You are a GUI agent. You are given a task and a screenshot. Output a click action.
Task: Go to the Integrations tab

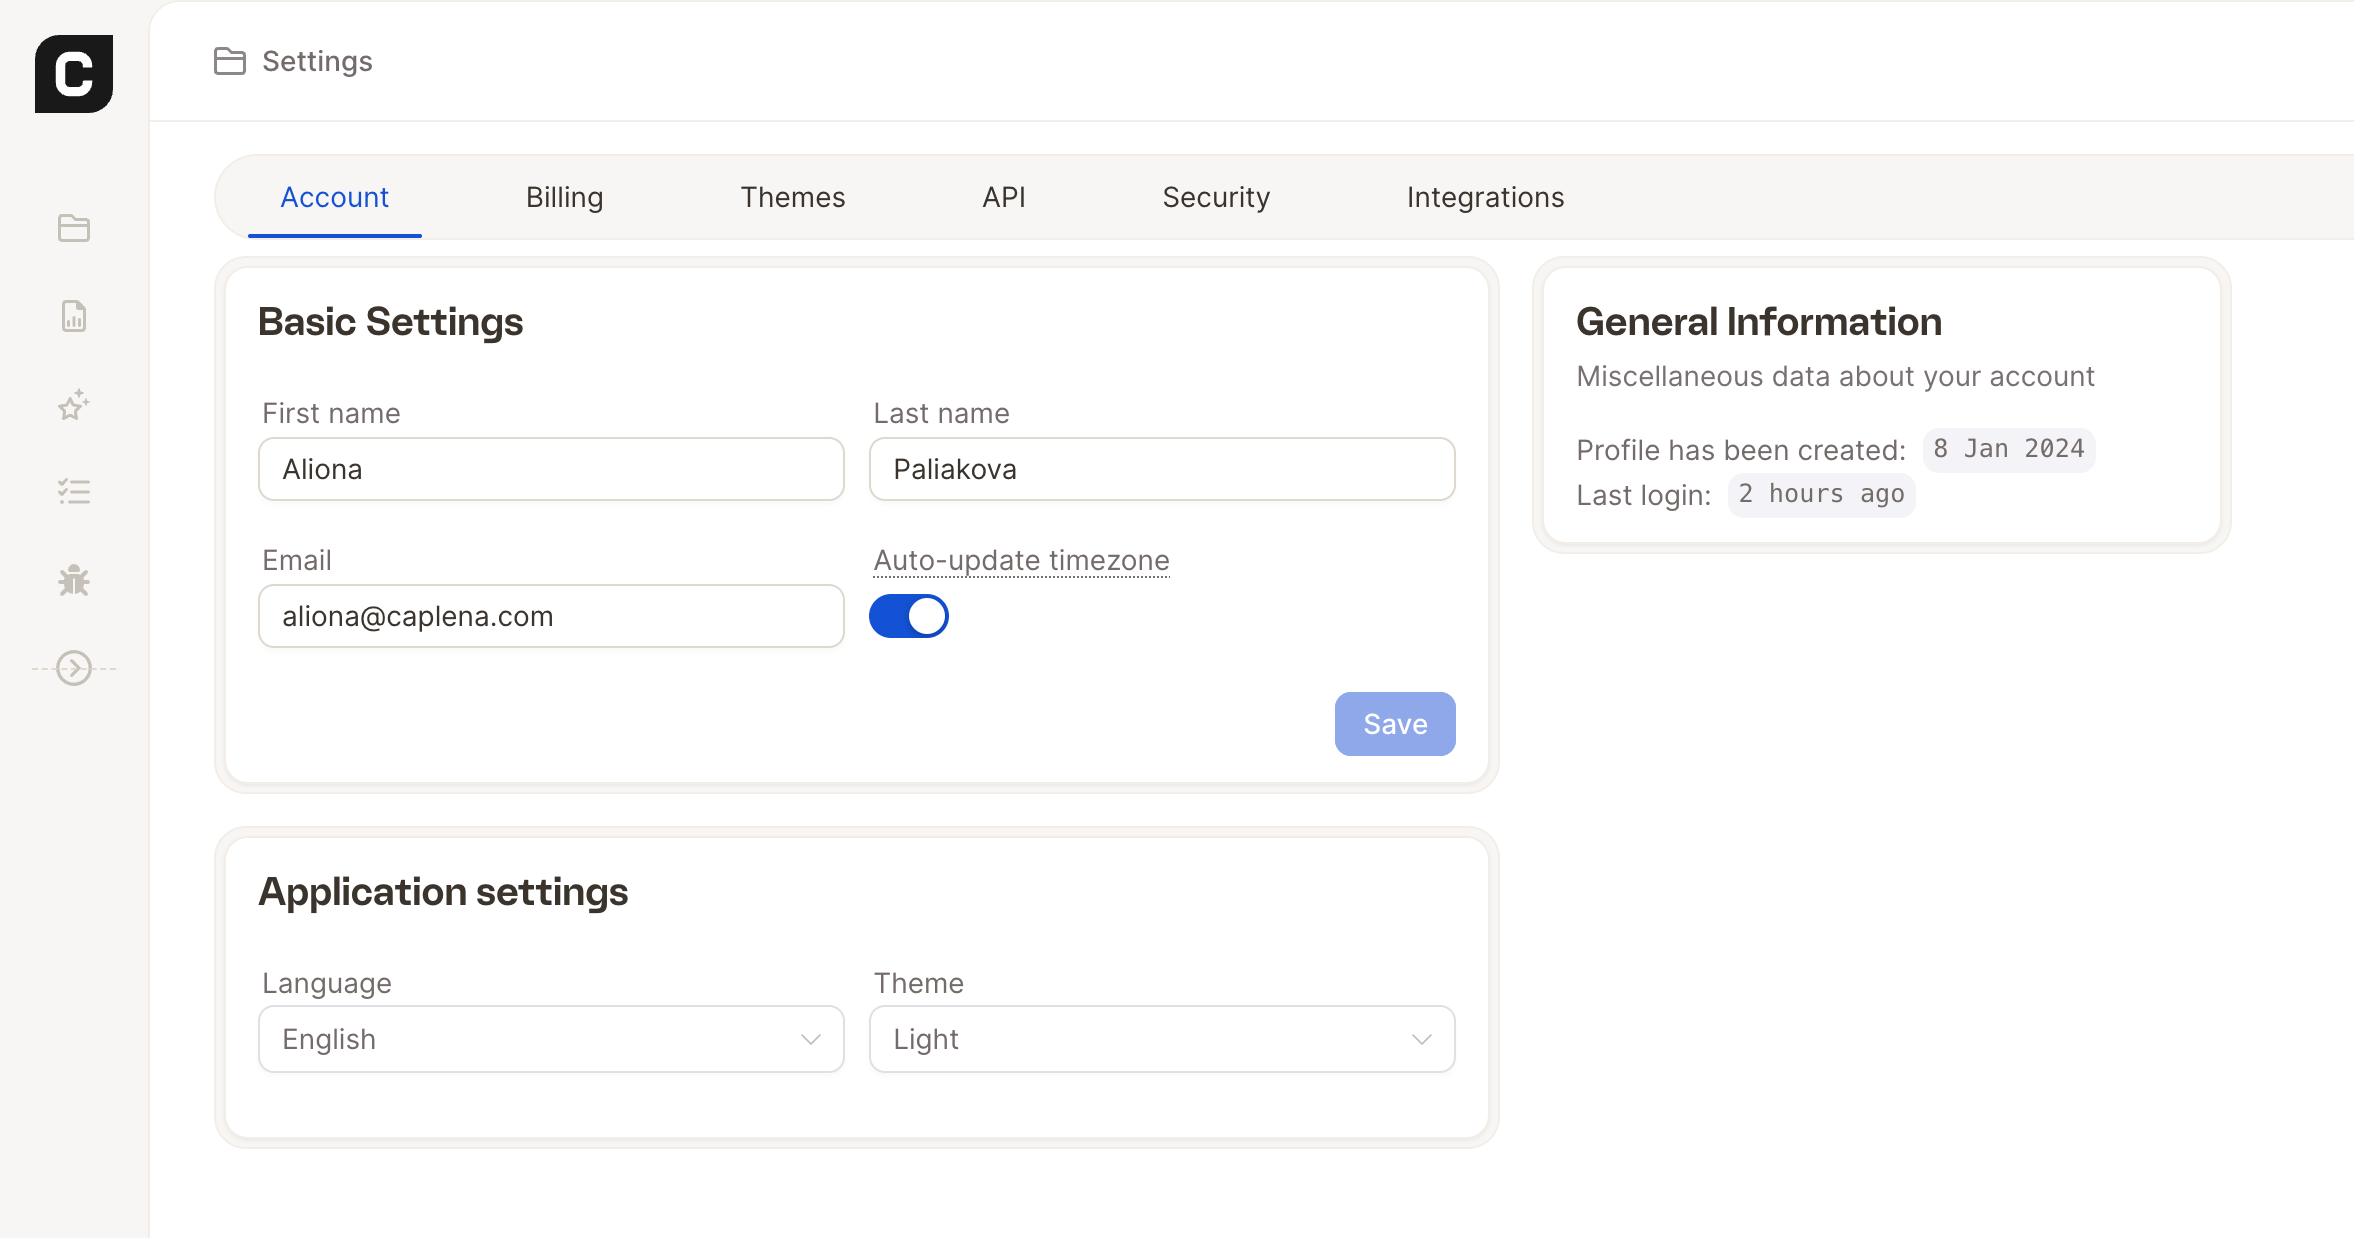tap(1485, 197)
